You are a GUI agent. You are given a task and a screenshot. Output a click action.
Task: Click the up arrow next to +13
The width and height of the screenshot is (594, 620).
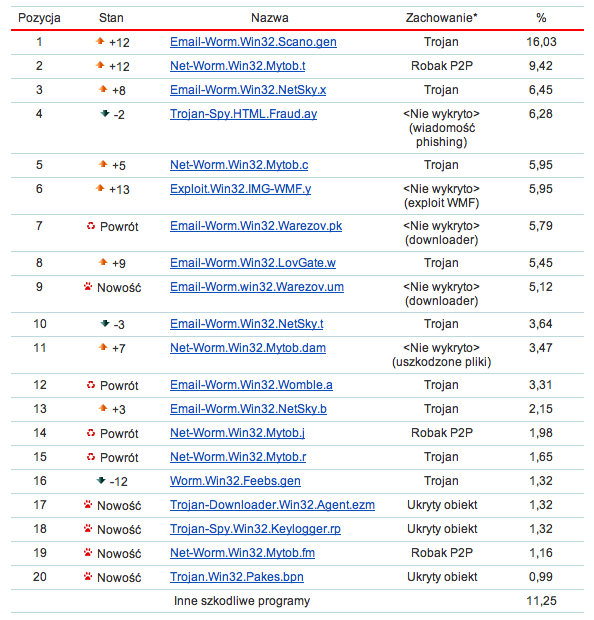[100, 187]
